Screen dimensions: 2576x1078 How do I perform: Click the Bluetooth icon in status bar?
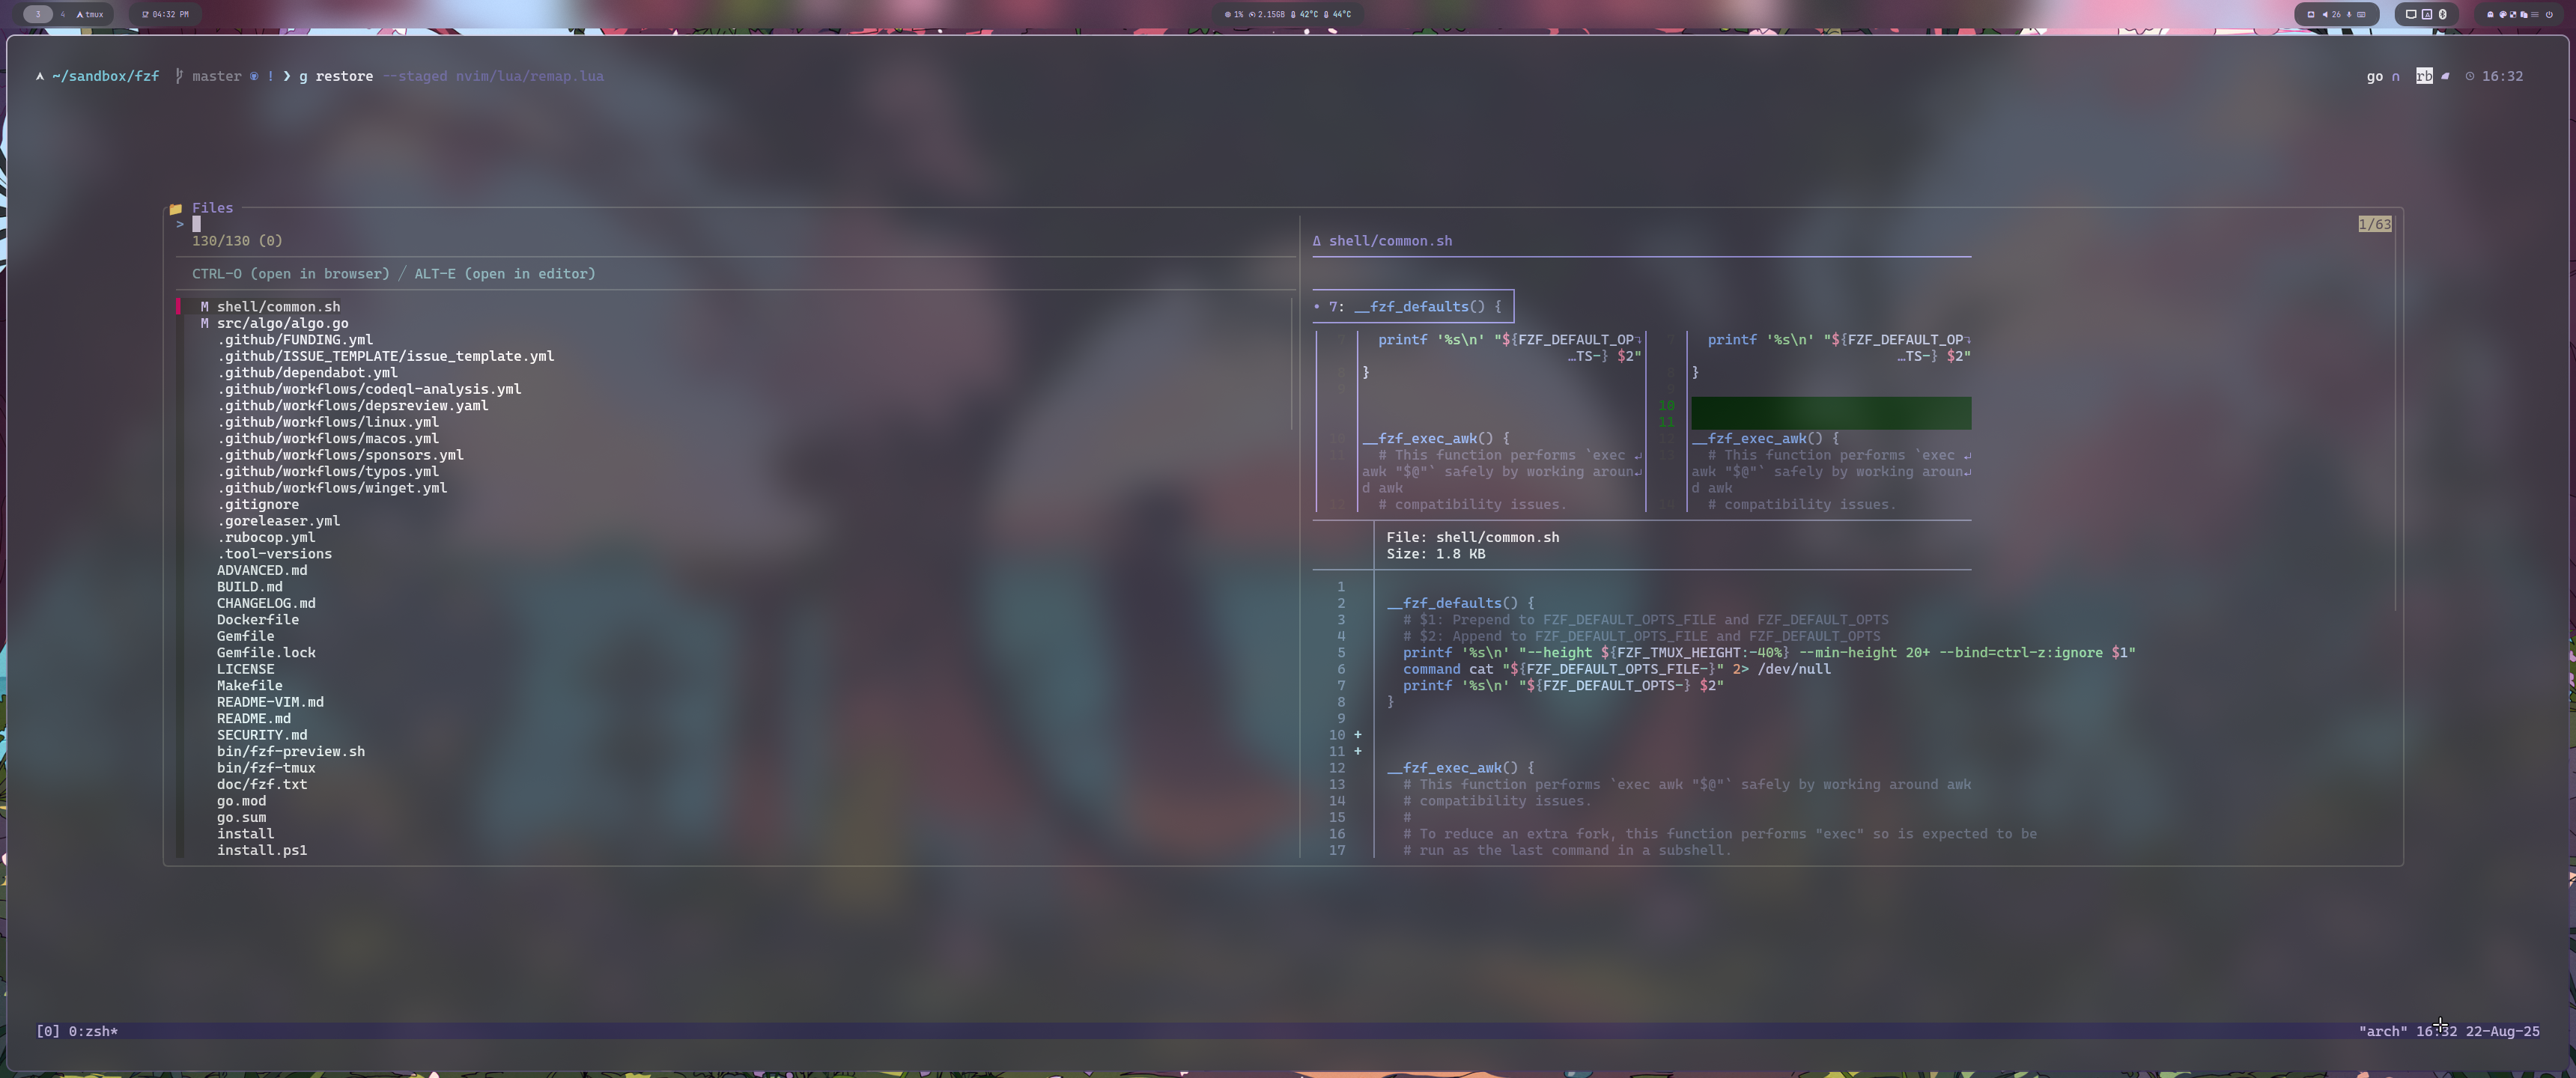[x=2443, y=14]
